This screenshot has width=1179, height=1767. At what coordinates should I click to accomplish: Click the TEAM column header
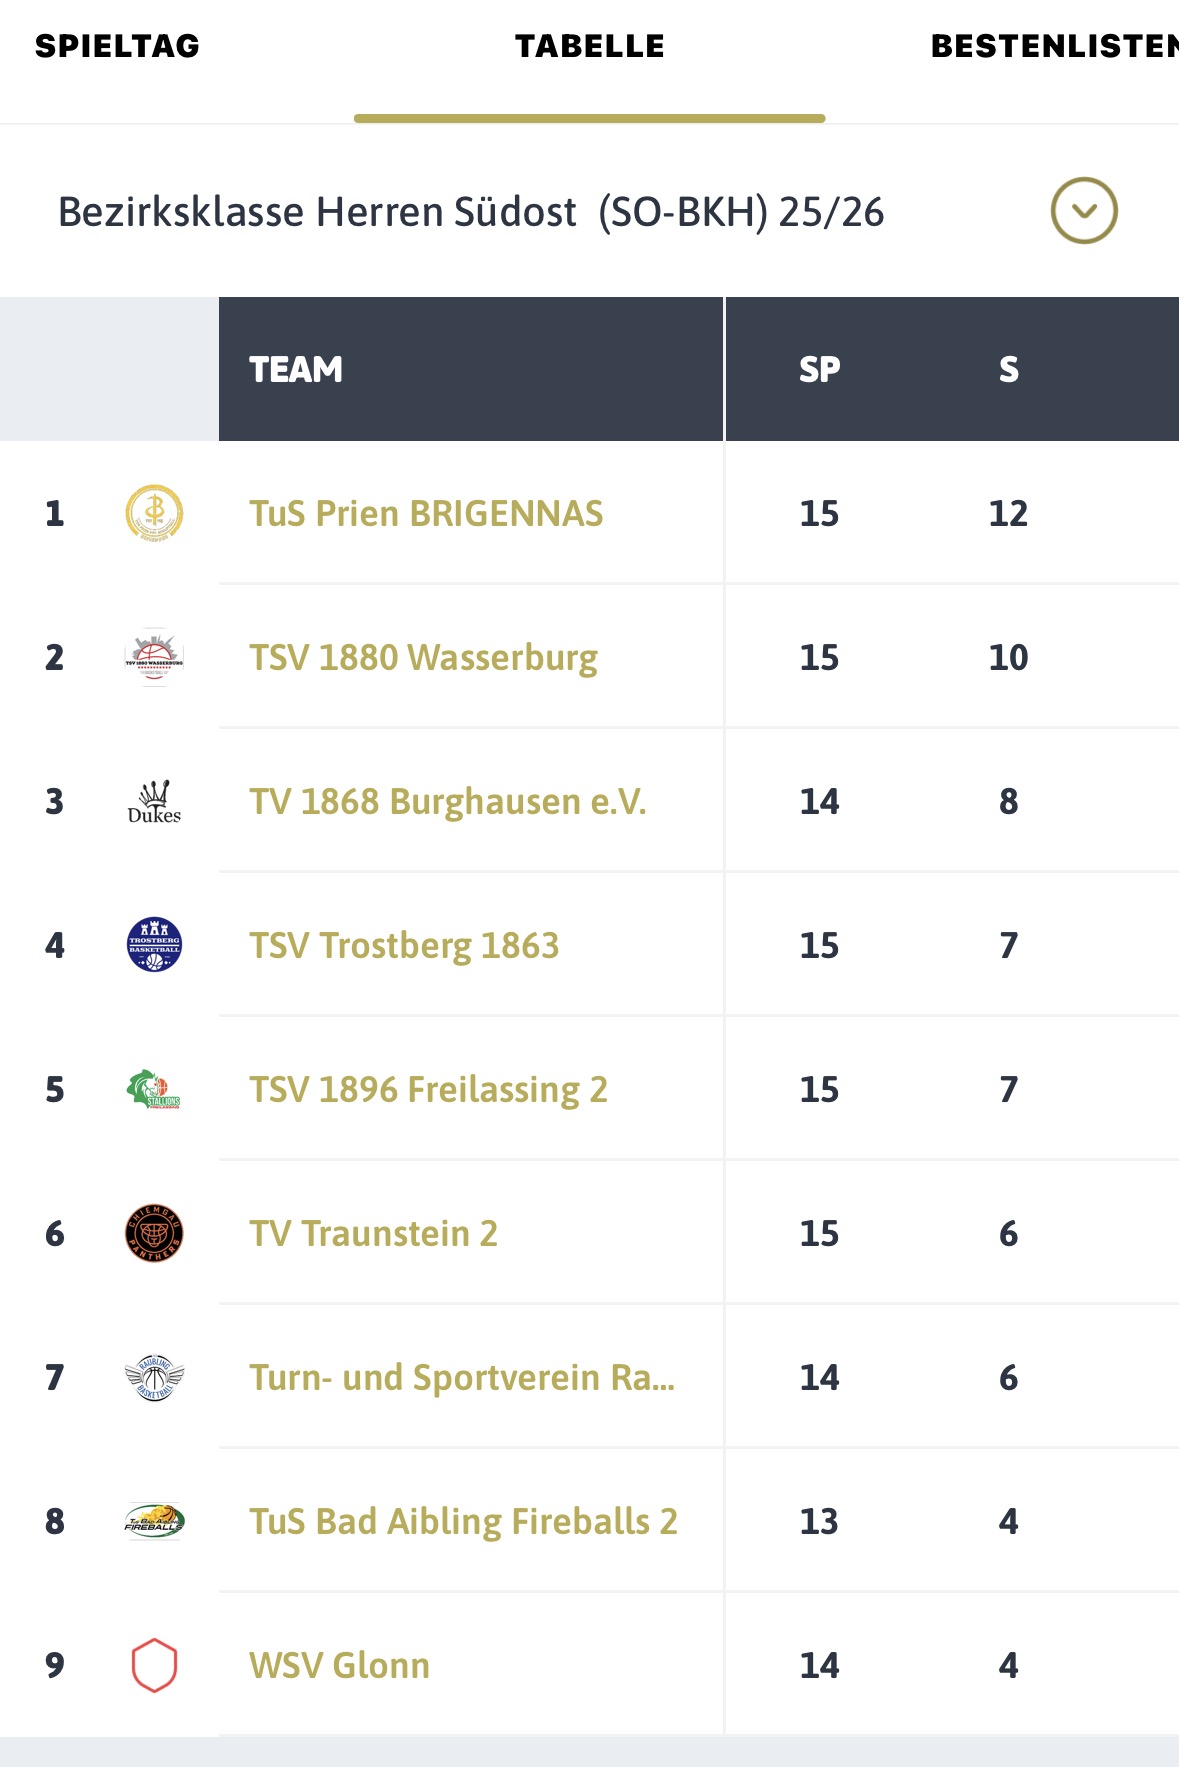(x=296, y=369)
